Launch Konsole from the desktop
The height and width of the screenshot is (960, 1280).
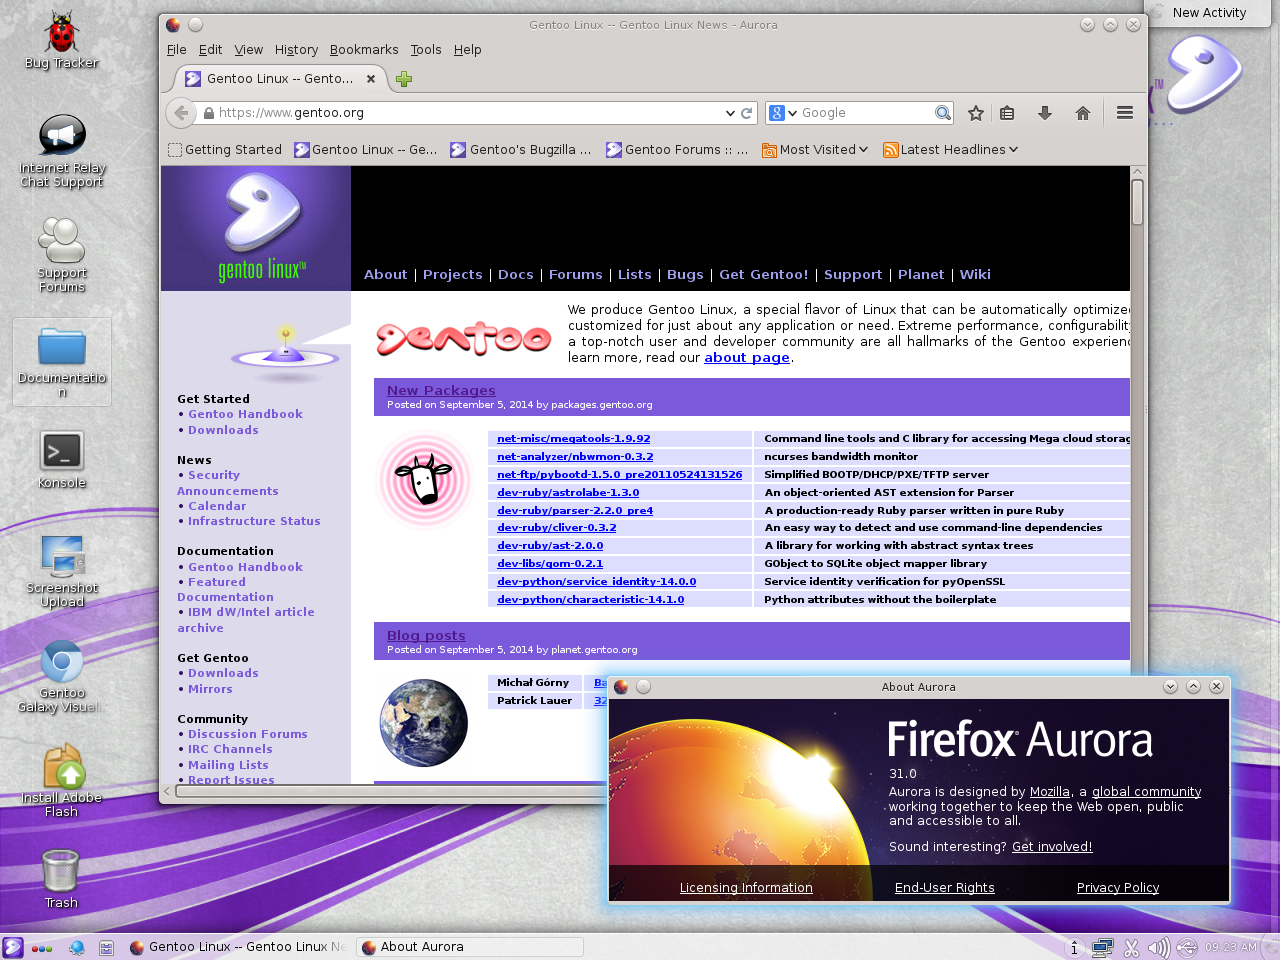(62, 459)
